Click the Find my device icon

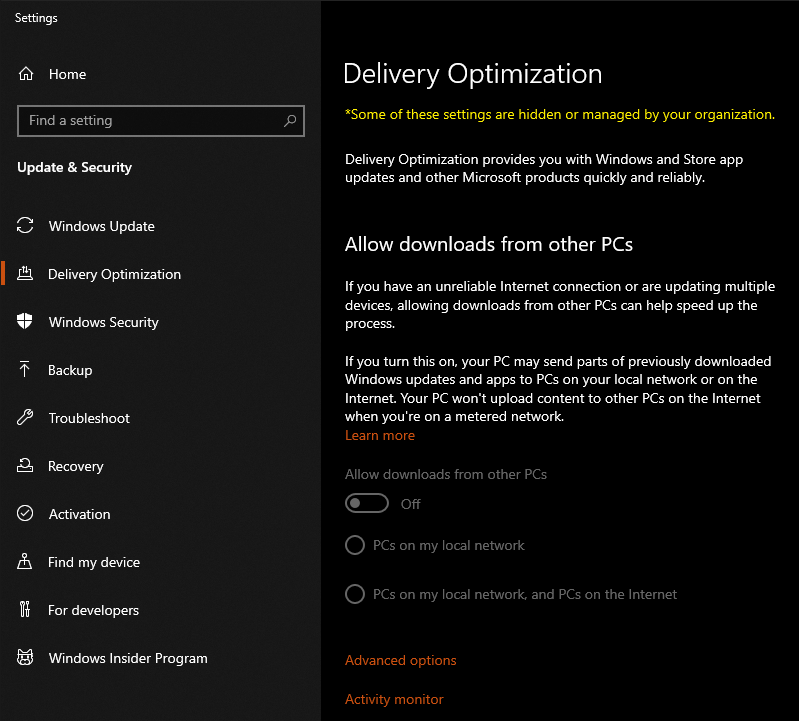24,562
